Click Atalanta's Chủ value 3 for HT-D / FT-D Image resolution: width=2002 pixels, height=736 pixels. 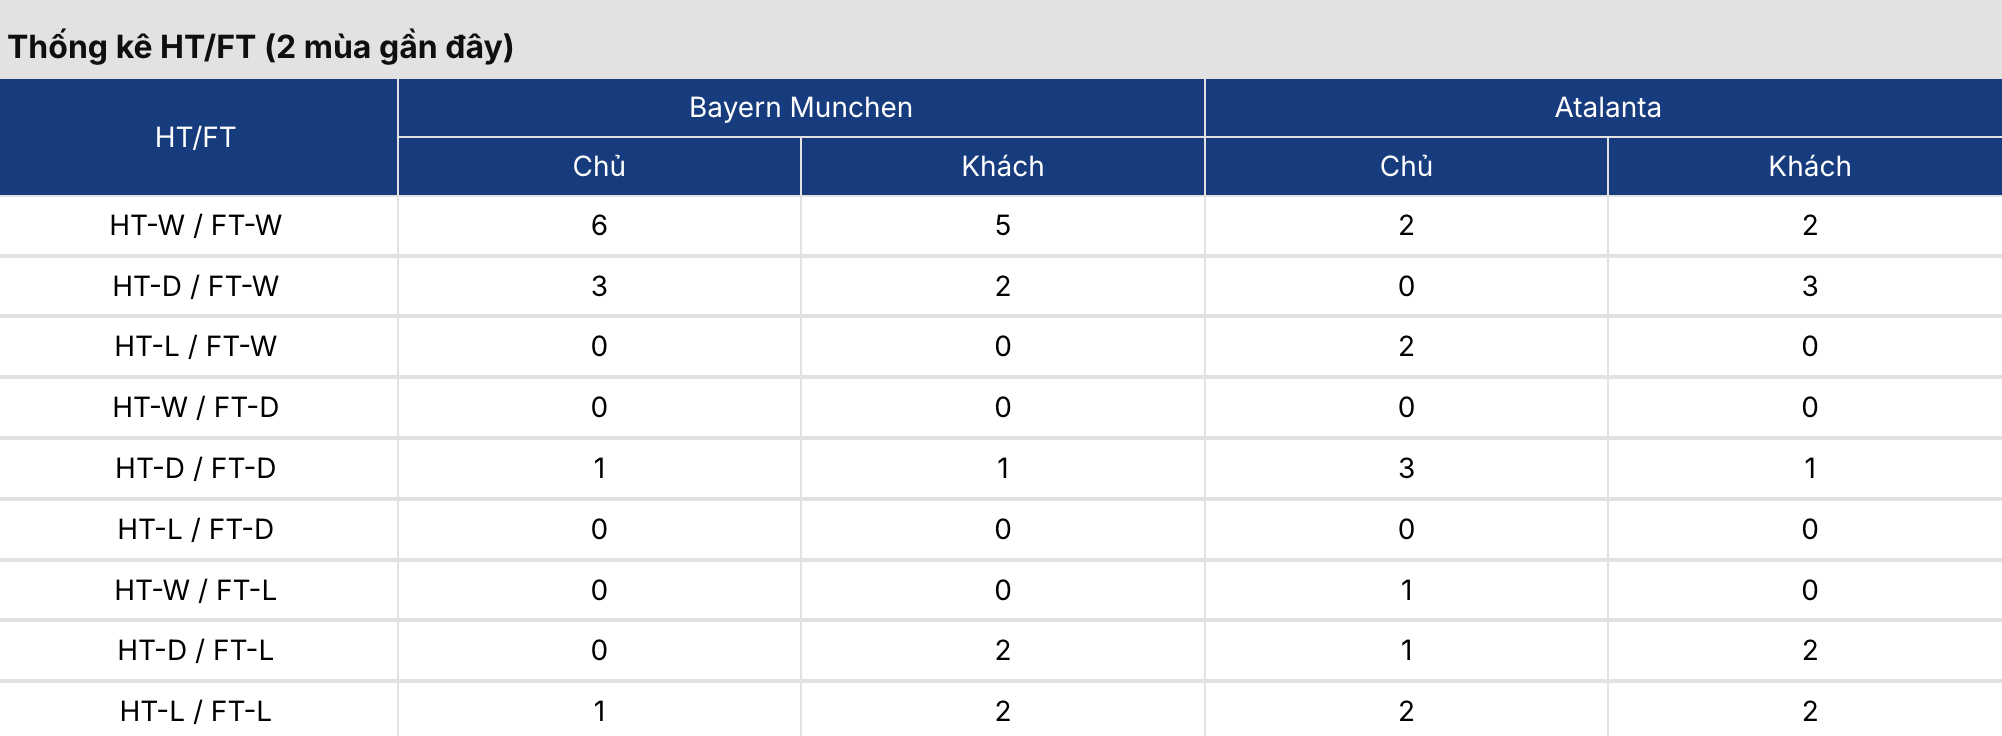pyautogui.click(x=1406, y=468)
